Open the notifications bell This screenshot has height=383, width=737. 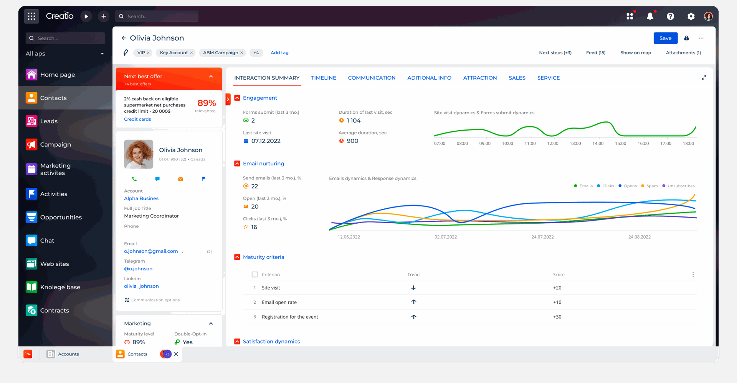[x=650, y=16]
